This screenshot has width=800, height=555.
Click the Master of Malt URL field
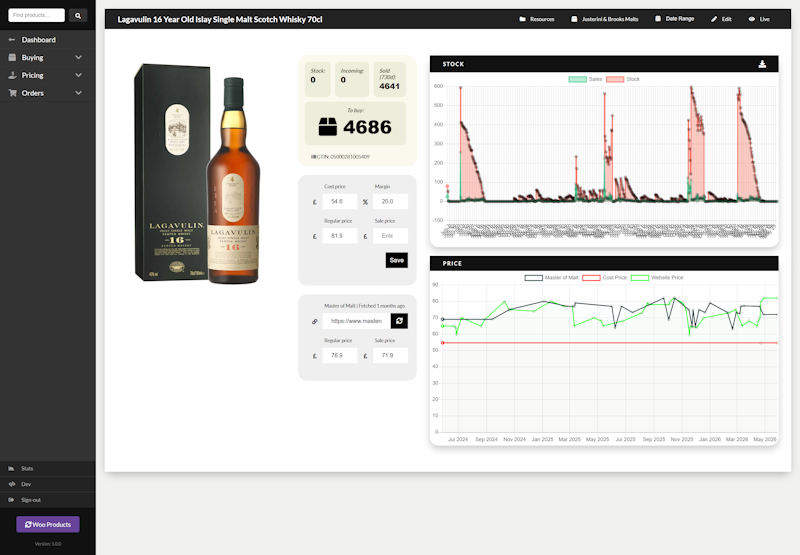click(357, 321)
